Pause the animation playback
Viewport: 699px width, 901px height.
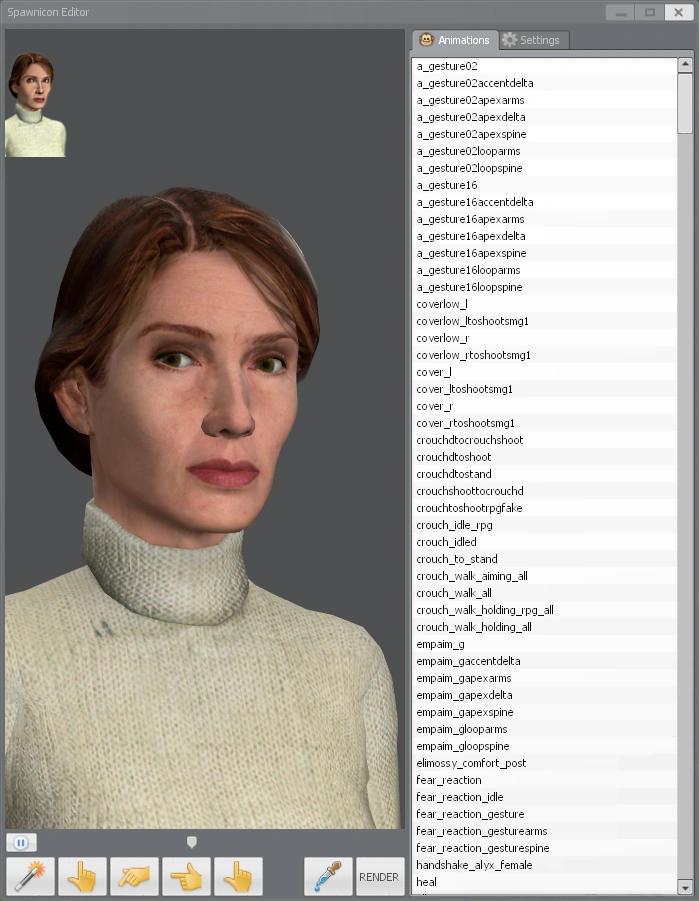click(21, 842)
